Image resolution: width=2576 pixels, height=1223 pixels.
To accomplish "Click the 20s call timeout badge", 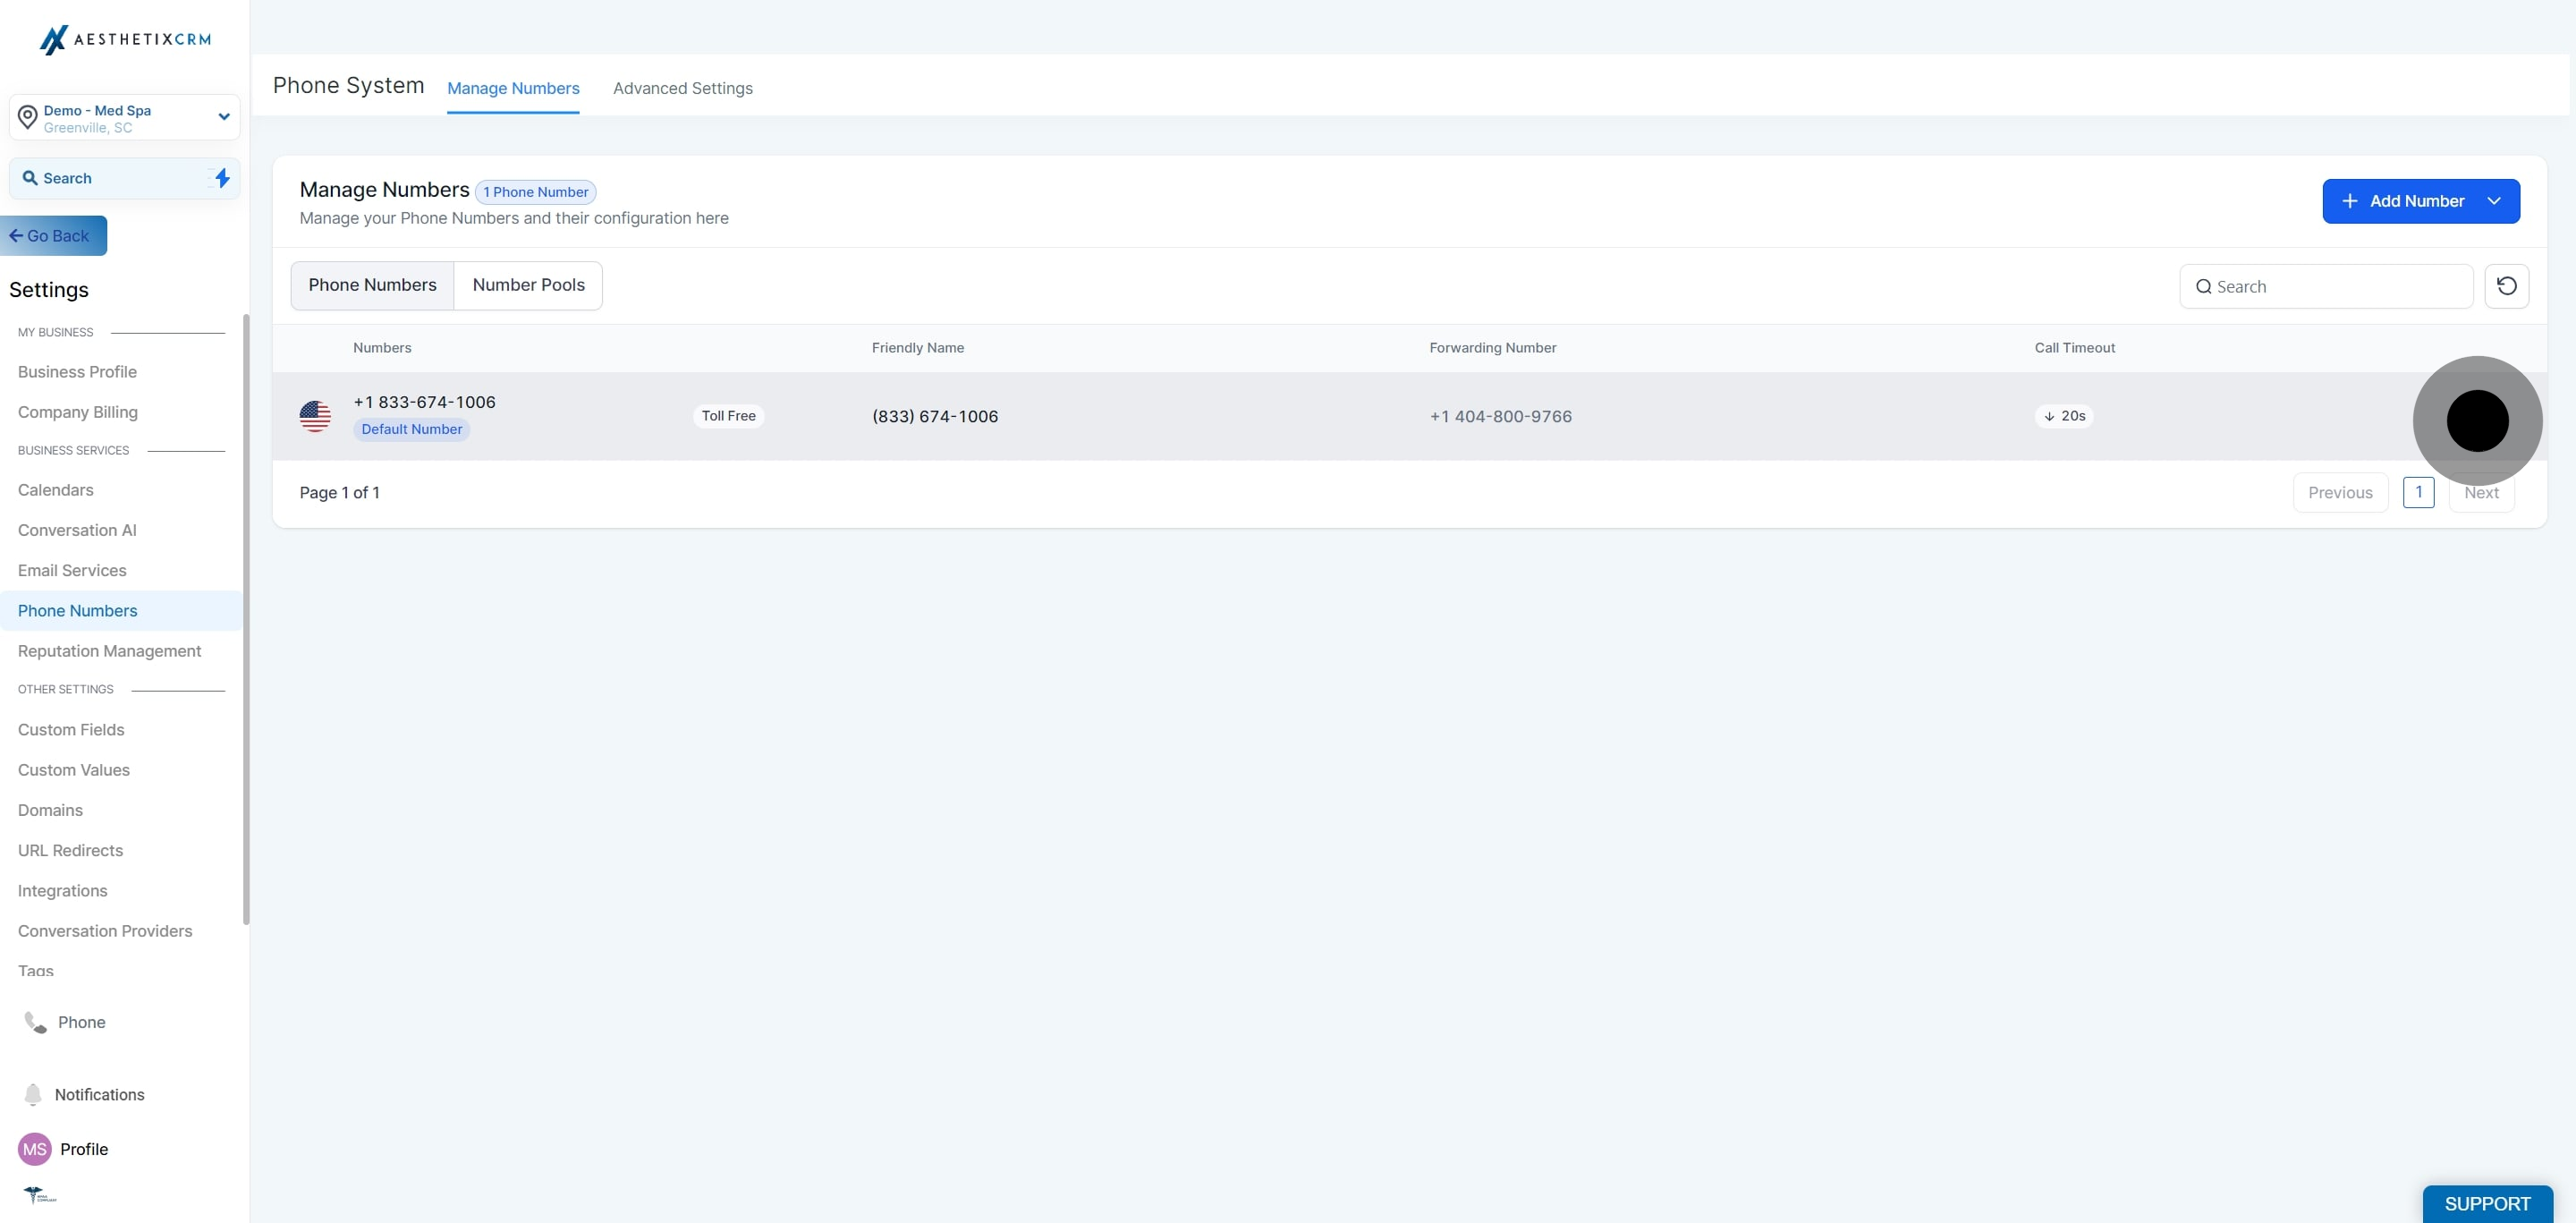I will (x=2064, y=416).
